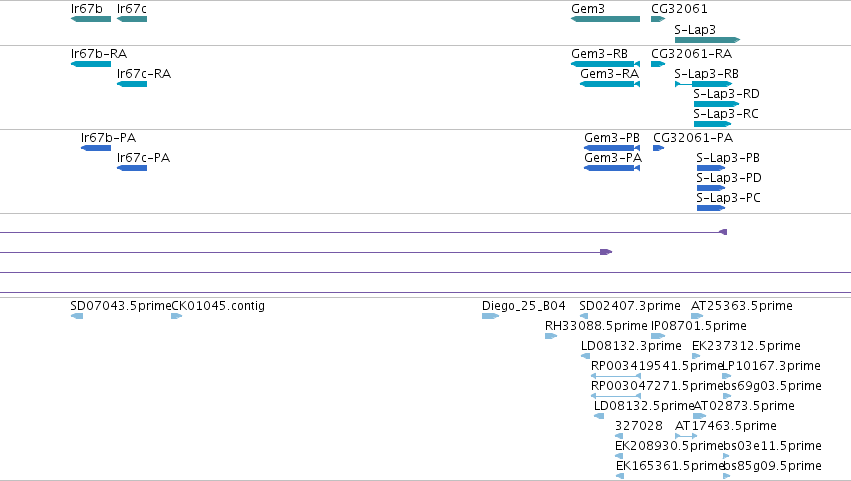
Task: Select the RP003419541.5prime spliced feature
Action: tap(616, 376)
